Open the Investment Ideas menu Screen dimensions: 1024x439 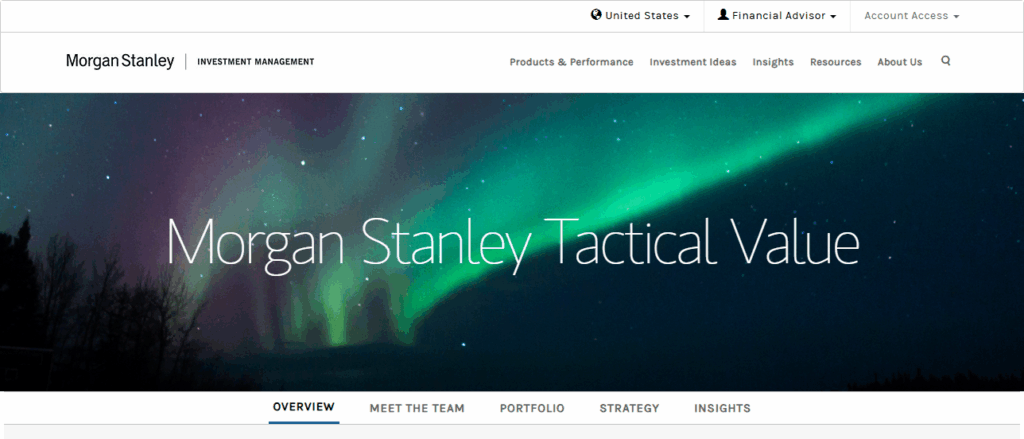(x=693, y=62)
